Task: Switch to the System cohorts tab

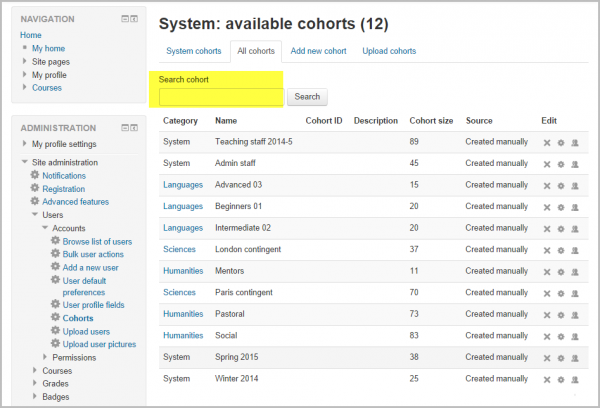Action: [195, 51]
